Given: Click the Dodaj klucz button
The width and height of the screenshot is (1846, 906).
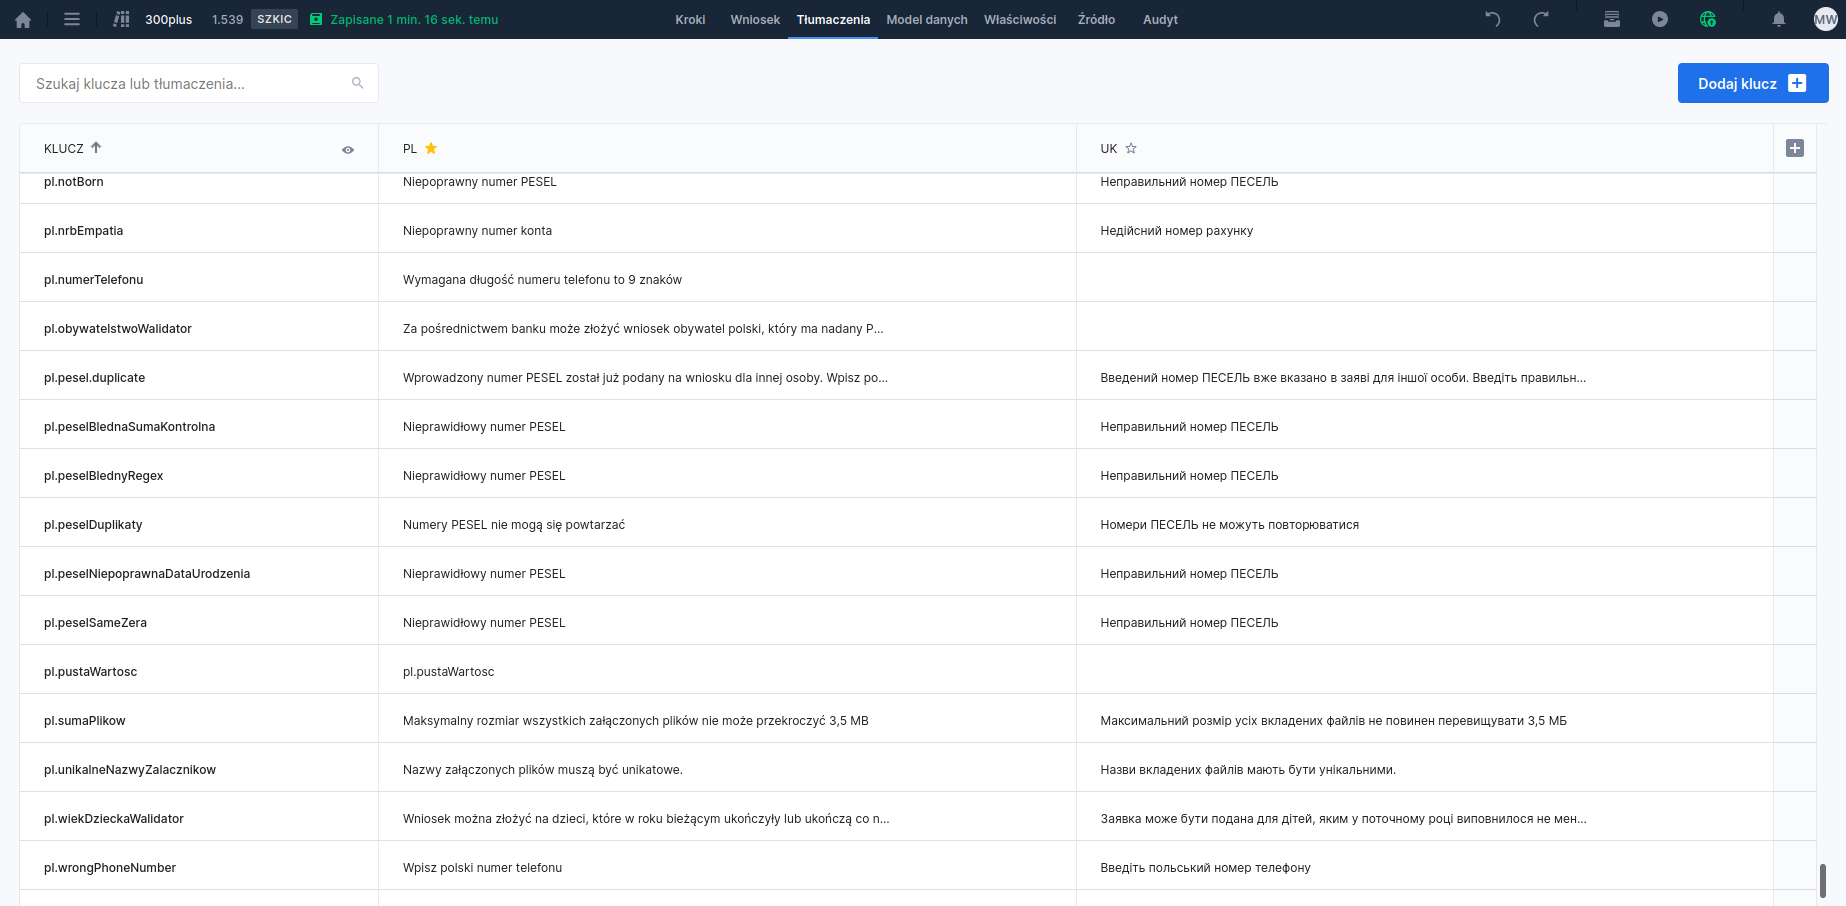Looking at the screenshot, I should (x=1752, y=83).
